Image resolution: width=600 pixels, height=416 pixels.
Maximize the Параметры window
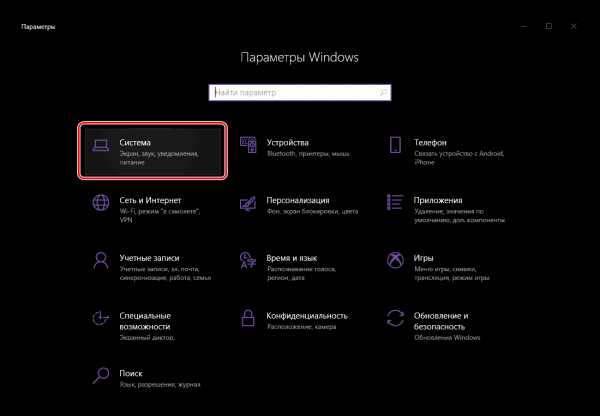549,26
